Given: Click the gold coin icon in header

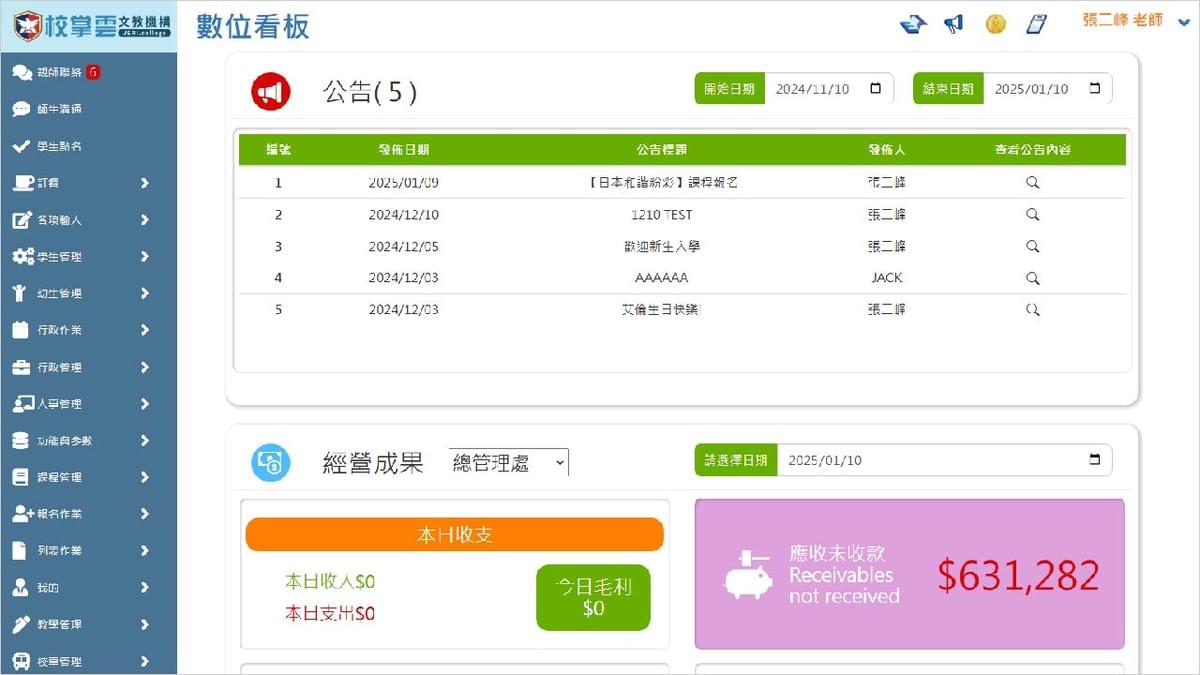Looking at the screenshot, I should (x=995, y=24).
